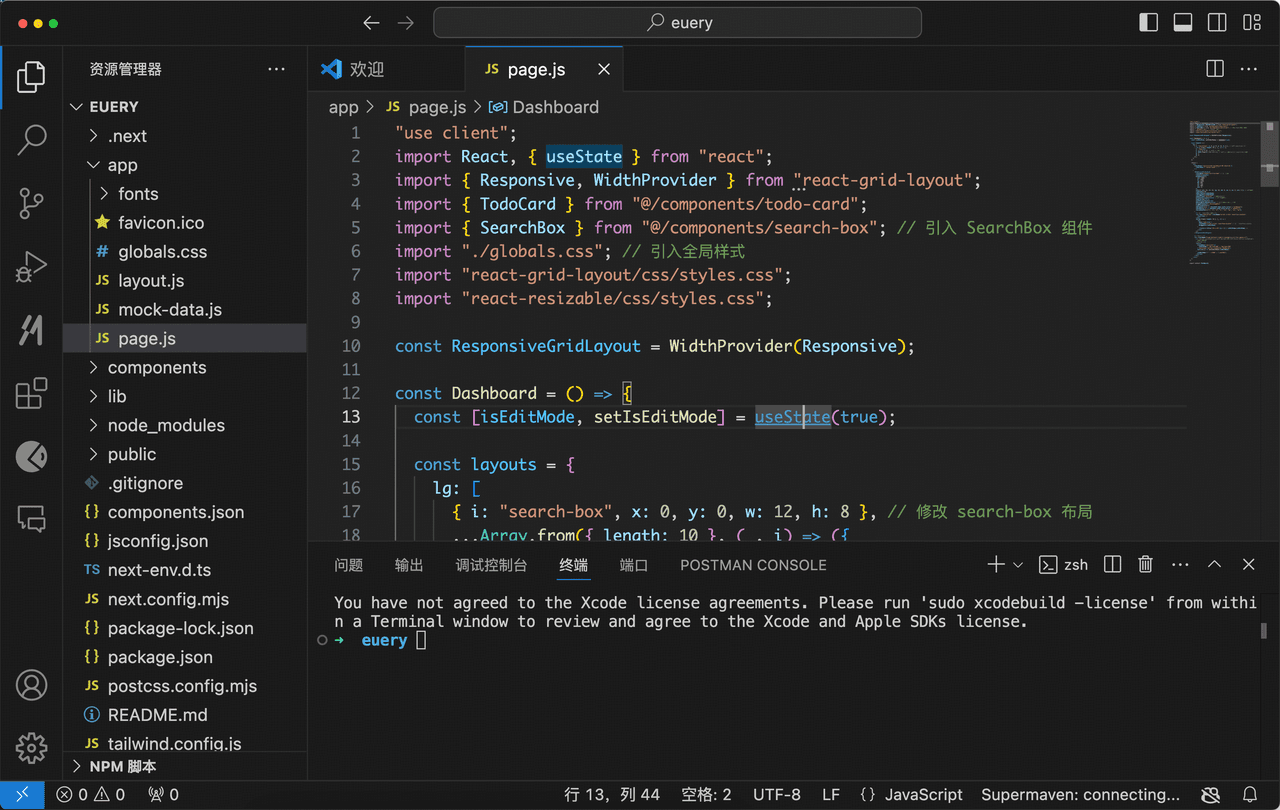Expand the NPM 脚本 section
Viewport: 1280px width, 810px height.
coord(185,766)
